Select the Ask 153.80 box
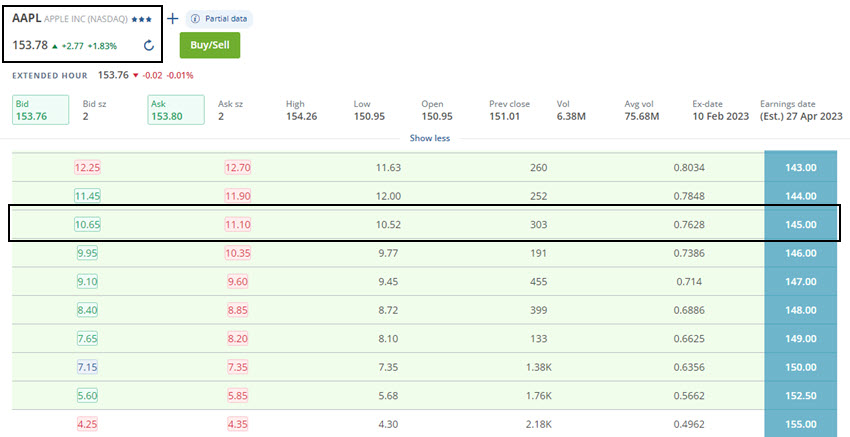This screenshot has width=850, height=437. [174, 110]
